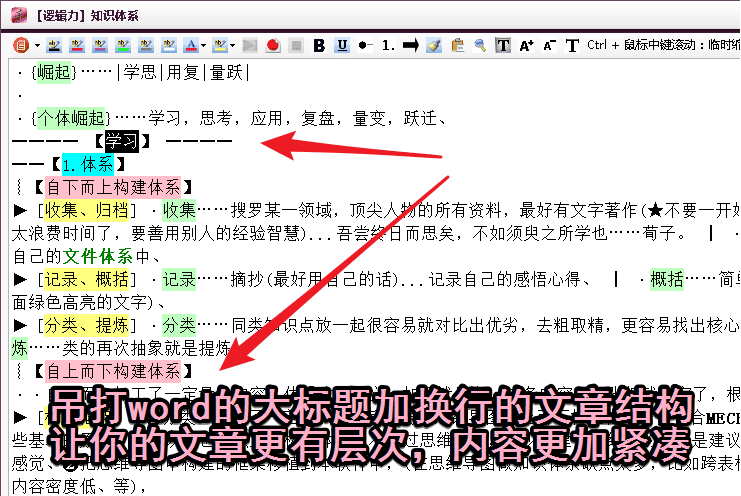Apply the white highlight pen

pyautogui.click(x=169, y=45)
